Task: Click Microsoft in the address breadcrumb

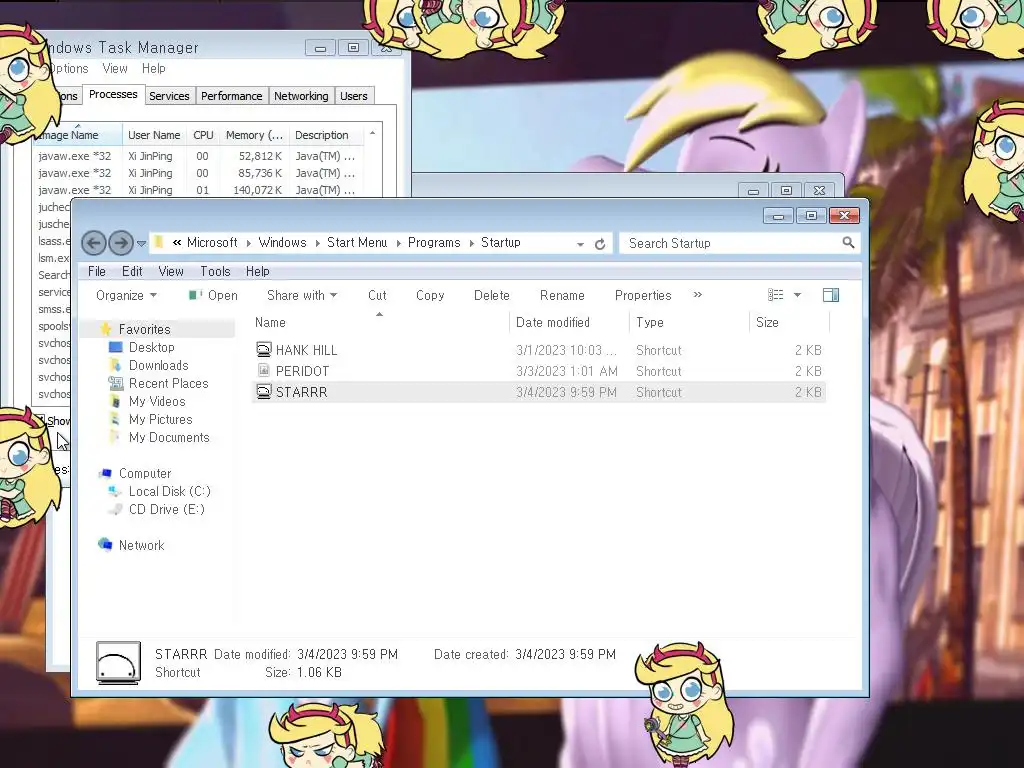Action: click(x=212, y=242)
